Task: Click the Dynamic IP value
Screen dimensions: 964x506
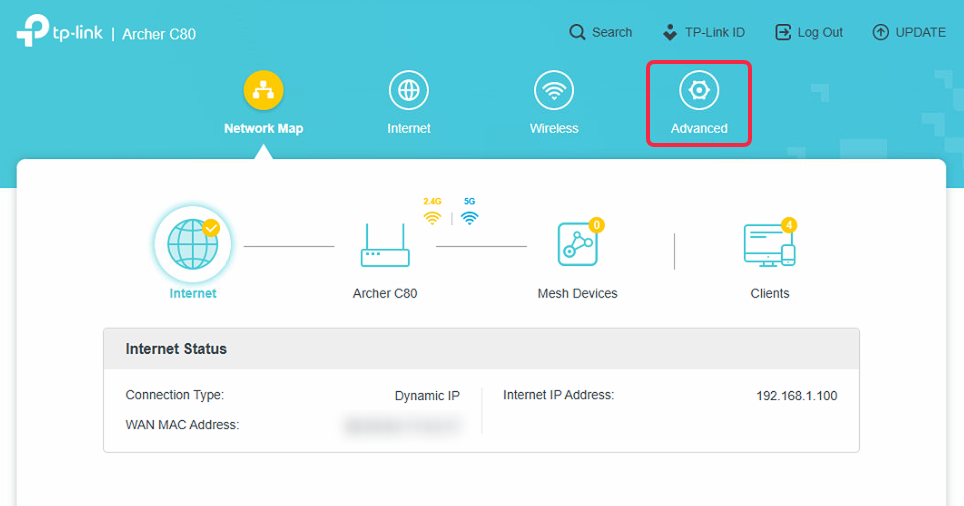Action: pos(427,395)
